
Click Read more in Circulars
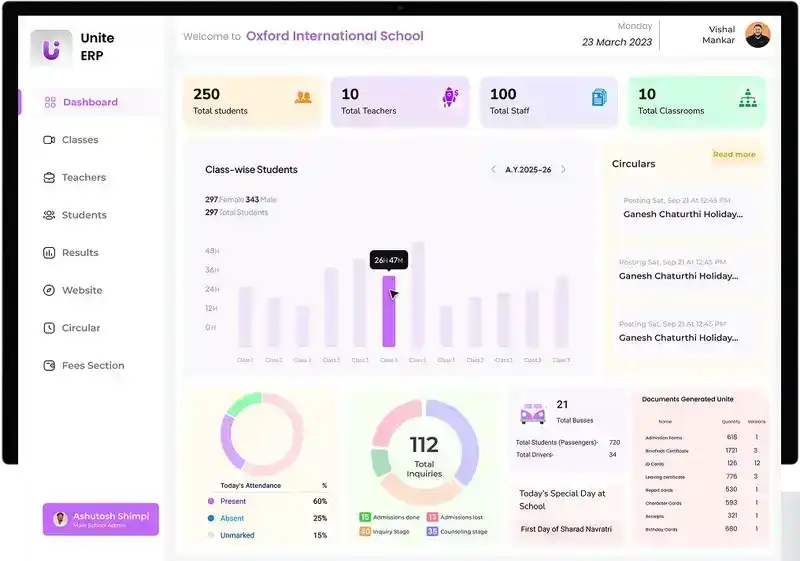click(734, 155)
